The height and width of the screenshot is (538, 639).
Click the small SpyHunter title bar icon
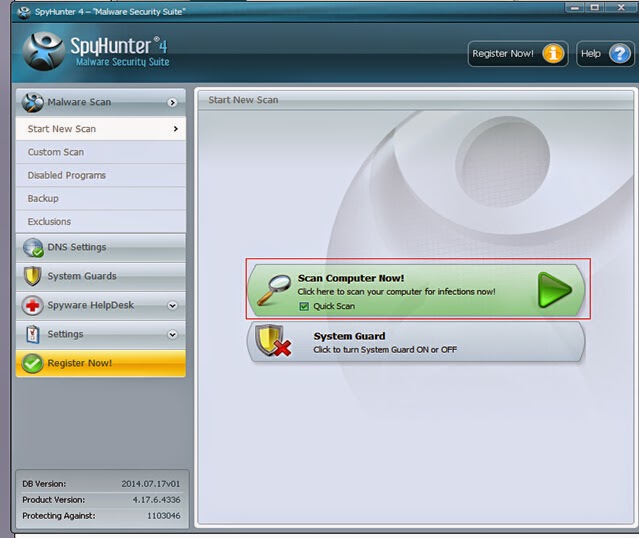[x=24, y=12]
